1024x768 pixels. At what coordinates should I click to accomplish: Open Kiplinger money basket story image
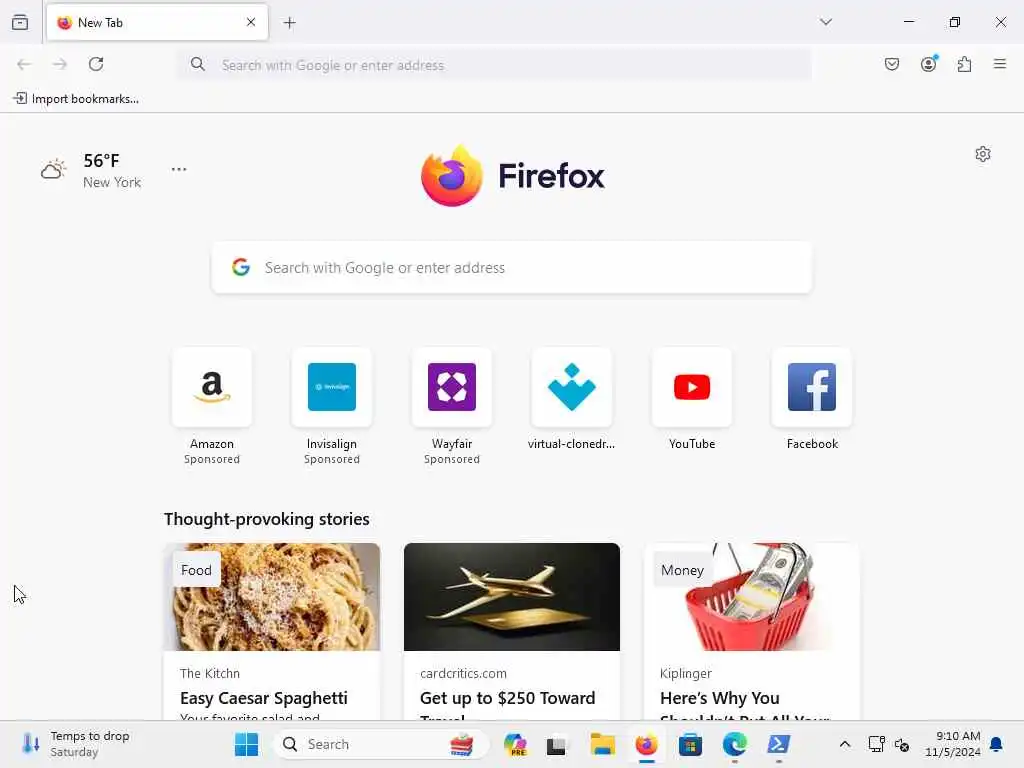point(752,597)
